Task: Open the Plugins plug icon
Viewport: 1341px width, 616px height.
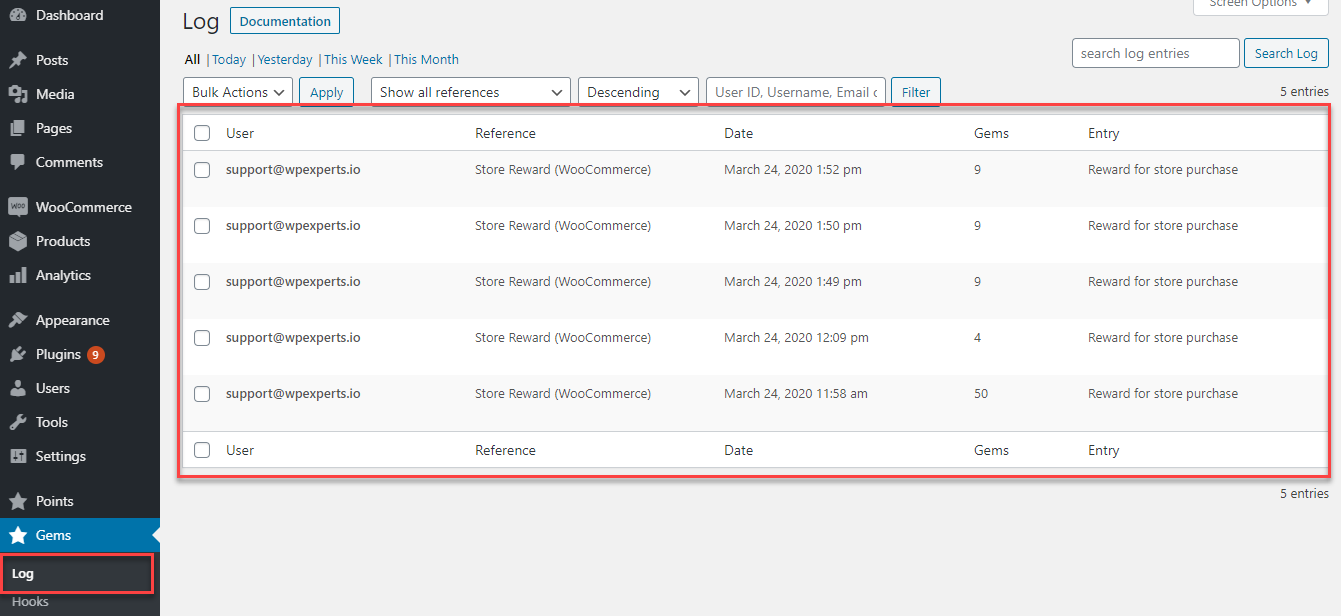Action: pos(18,354)
